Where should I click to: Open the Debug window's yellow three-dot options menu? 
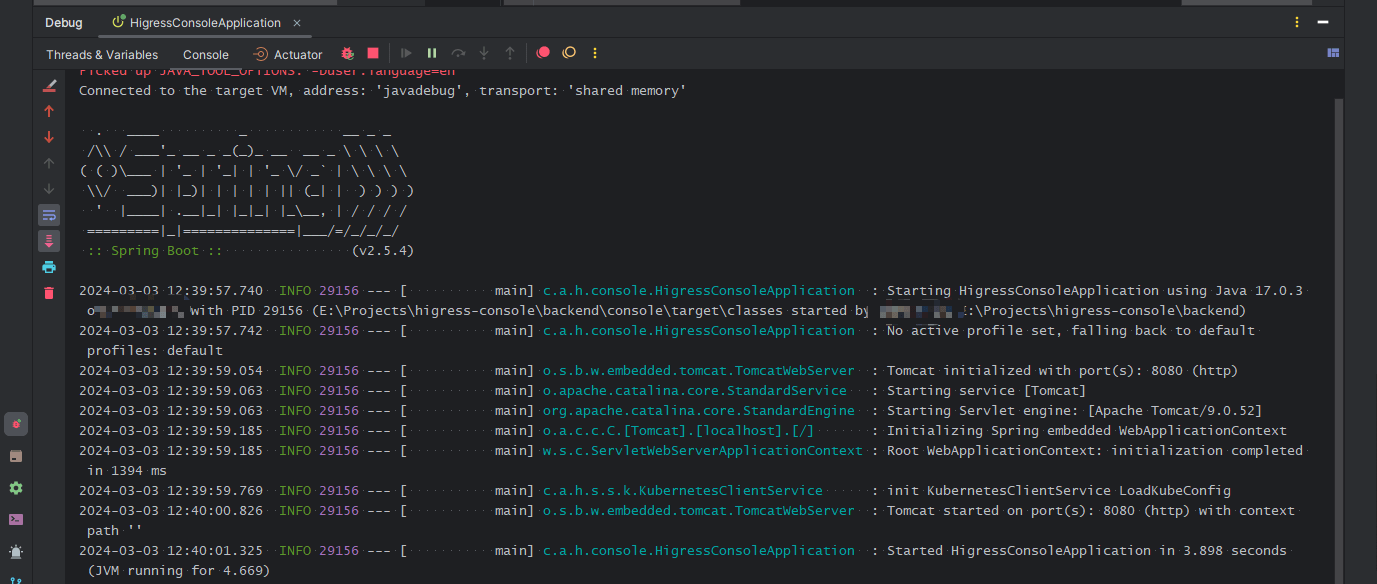click(1298, 22)
